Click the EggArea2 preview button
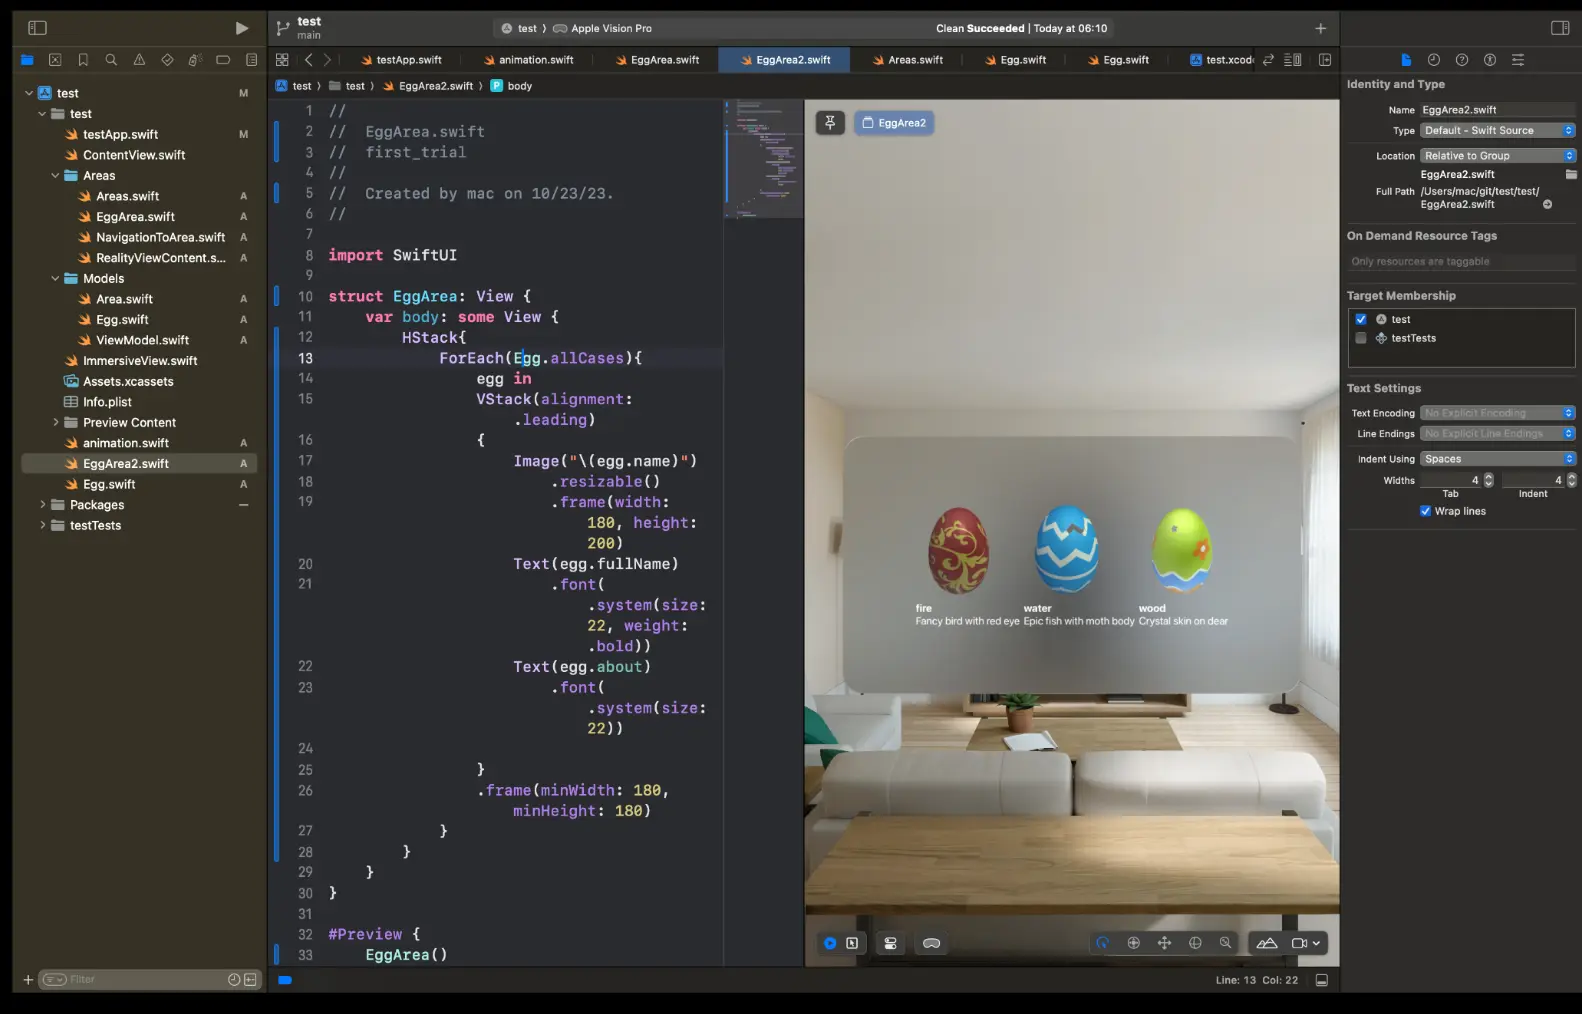Screen dimensions: 1582x1014 pyautogui.click(x=894, y=123)
